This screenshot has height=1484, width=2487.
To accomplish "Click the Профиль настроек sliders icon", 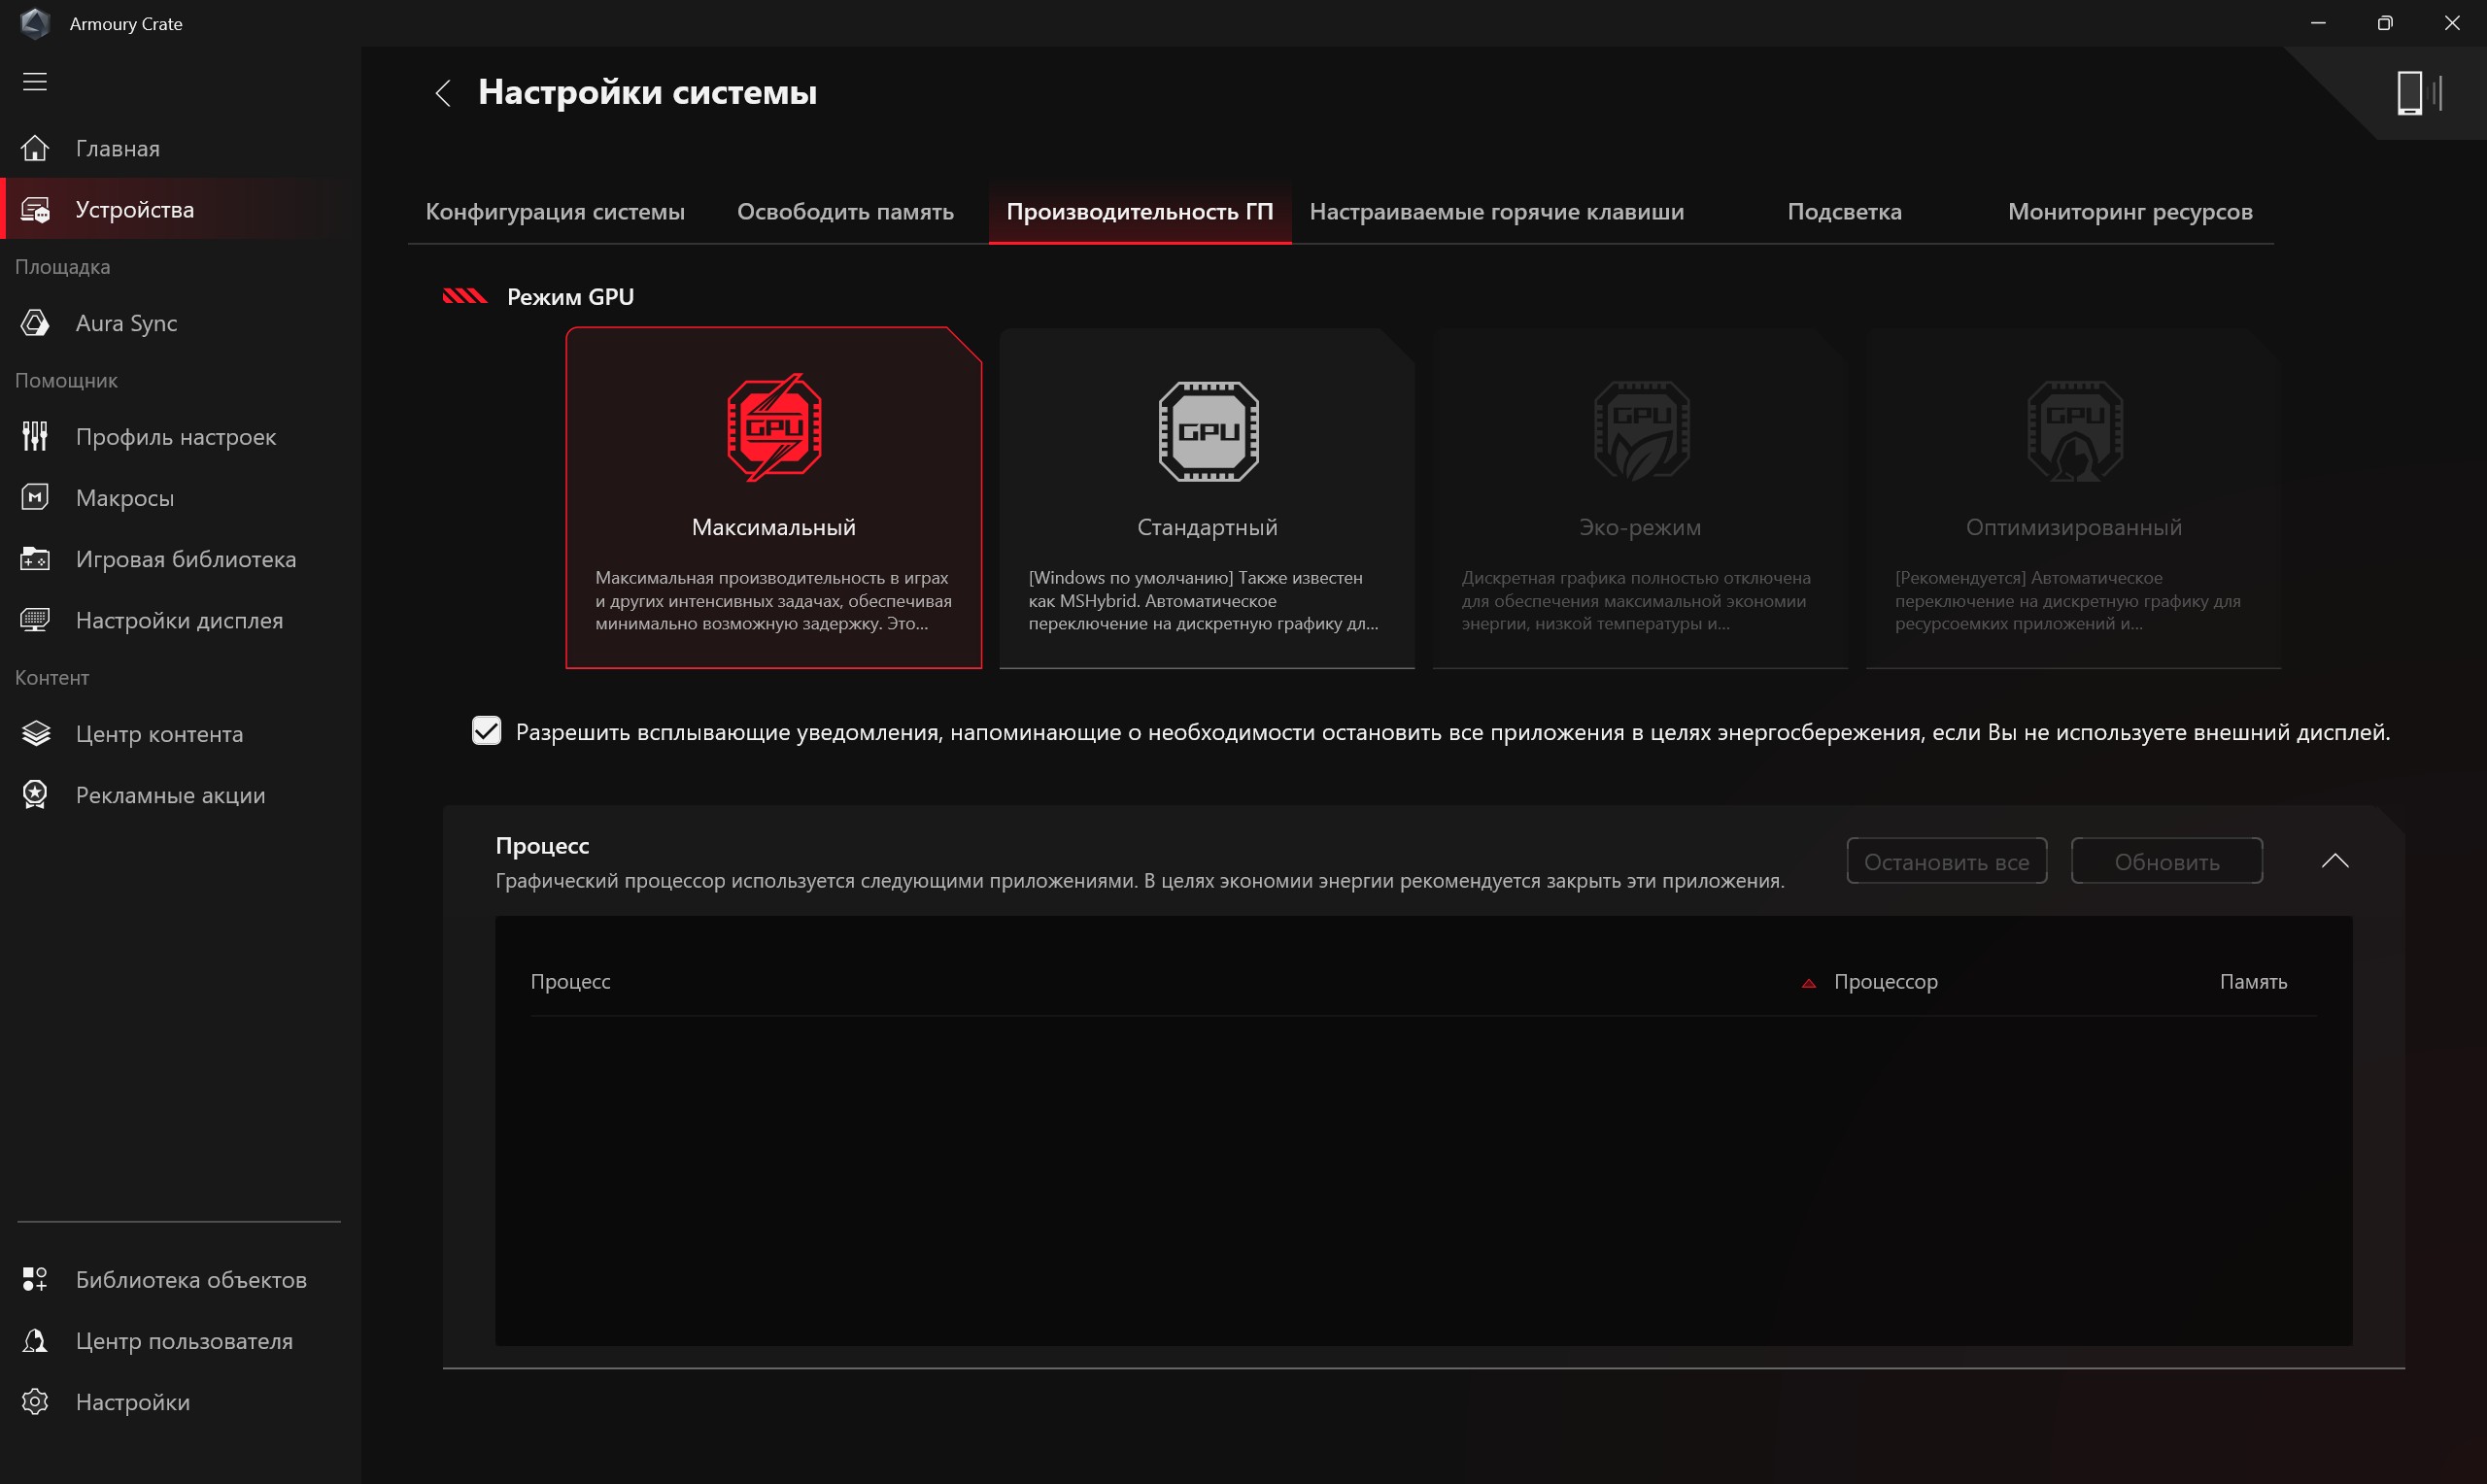I will tap(35, 437).
